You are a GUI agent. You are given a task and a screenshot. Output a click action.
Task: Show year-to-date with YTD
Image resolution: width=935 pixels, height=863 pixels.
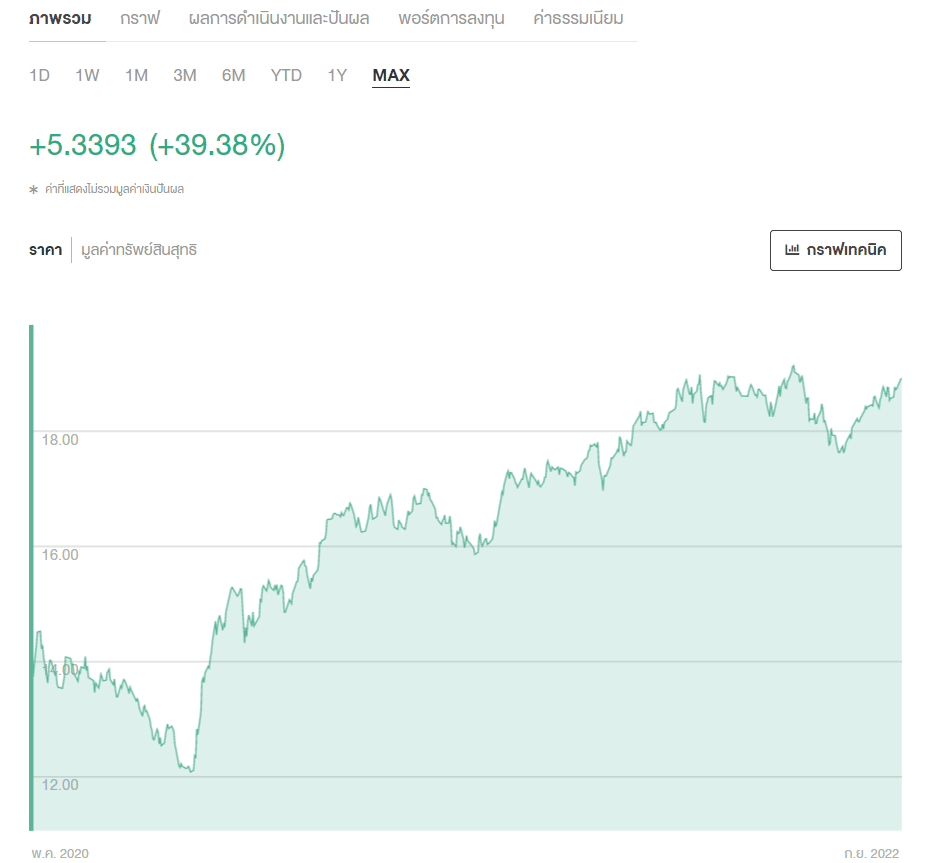click(286, 76)
